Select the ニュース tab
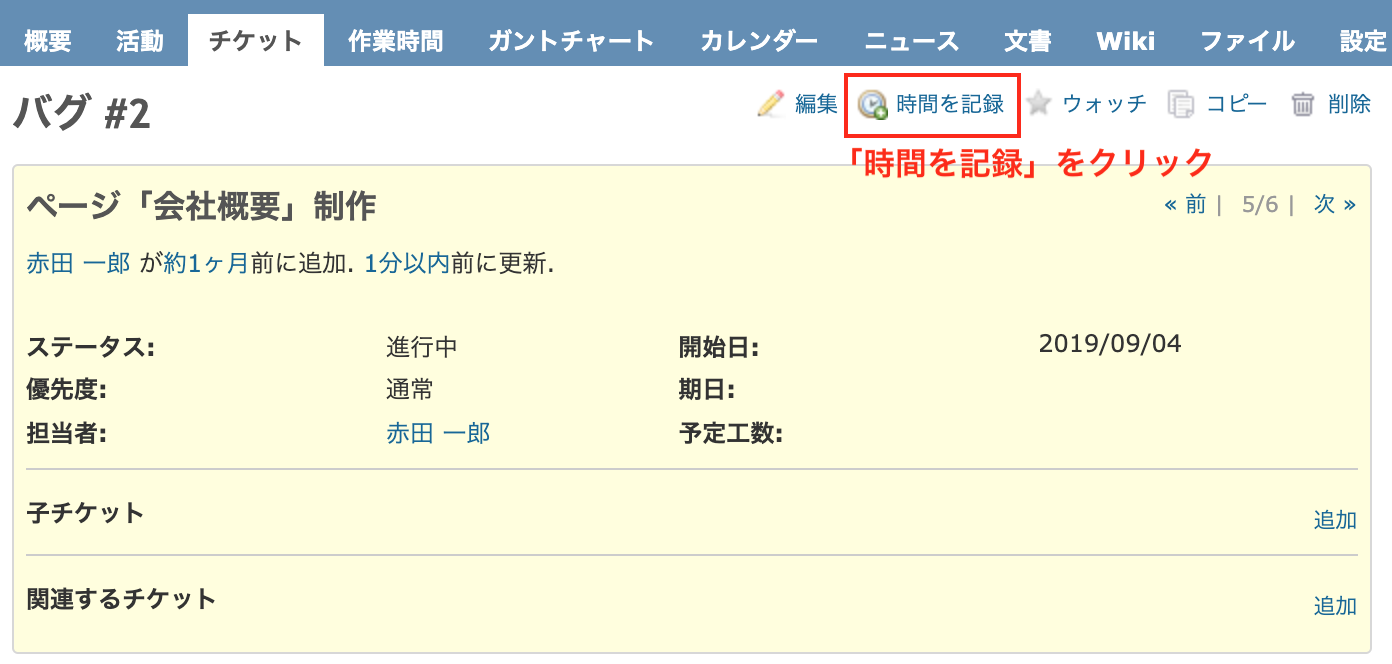 (912, 41)
